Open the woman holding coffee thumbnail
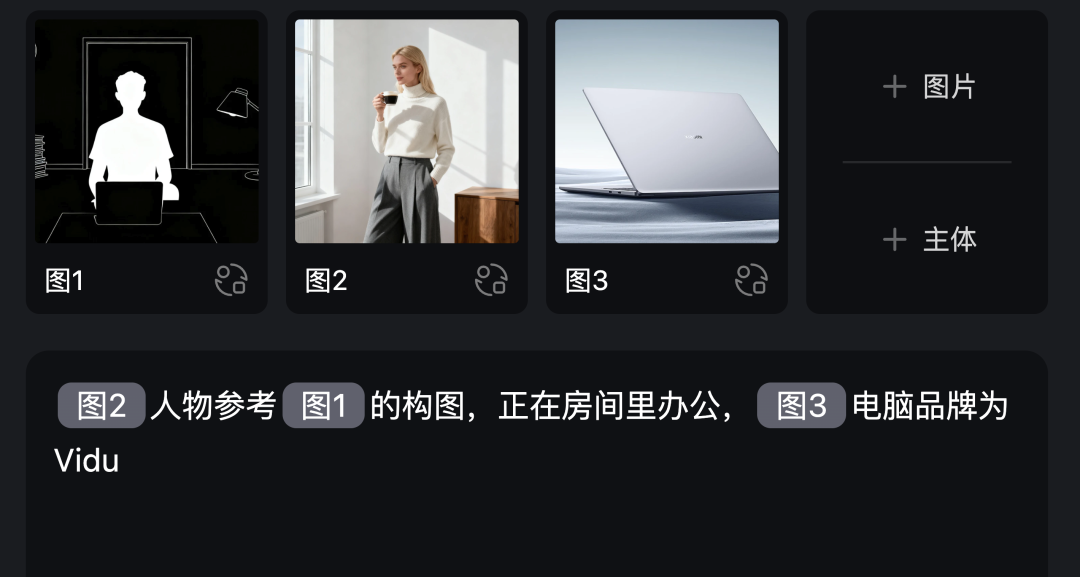1080x577 pixels. (407, 131)
